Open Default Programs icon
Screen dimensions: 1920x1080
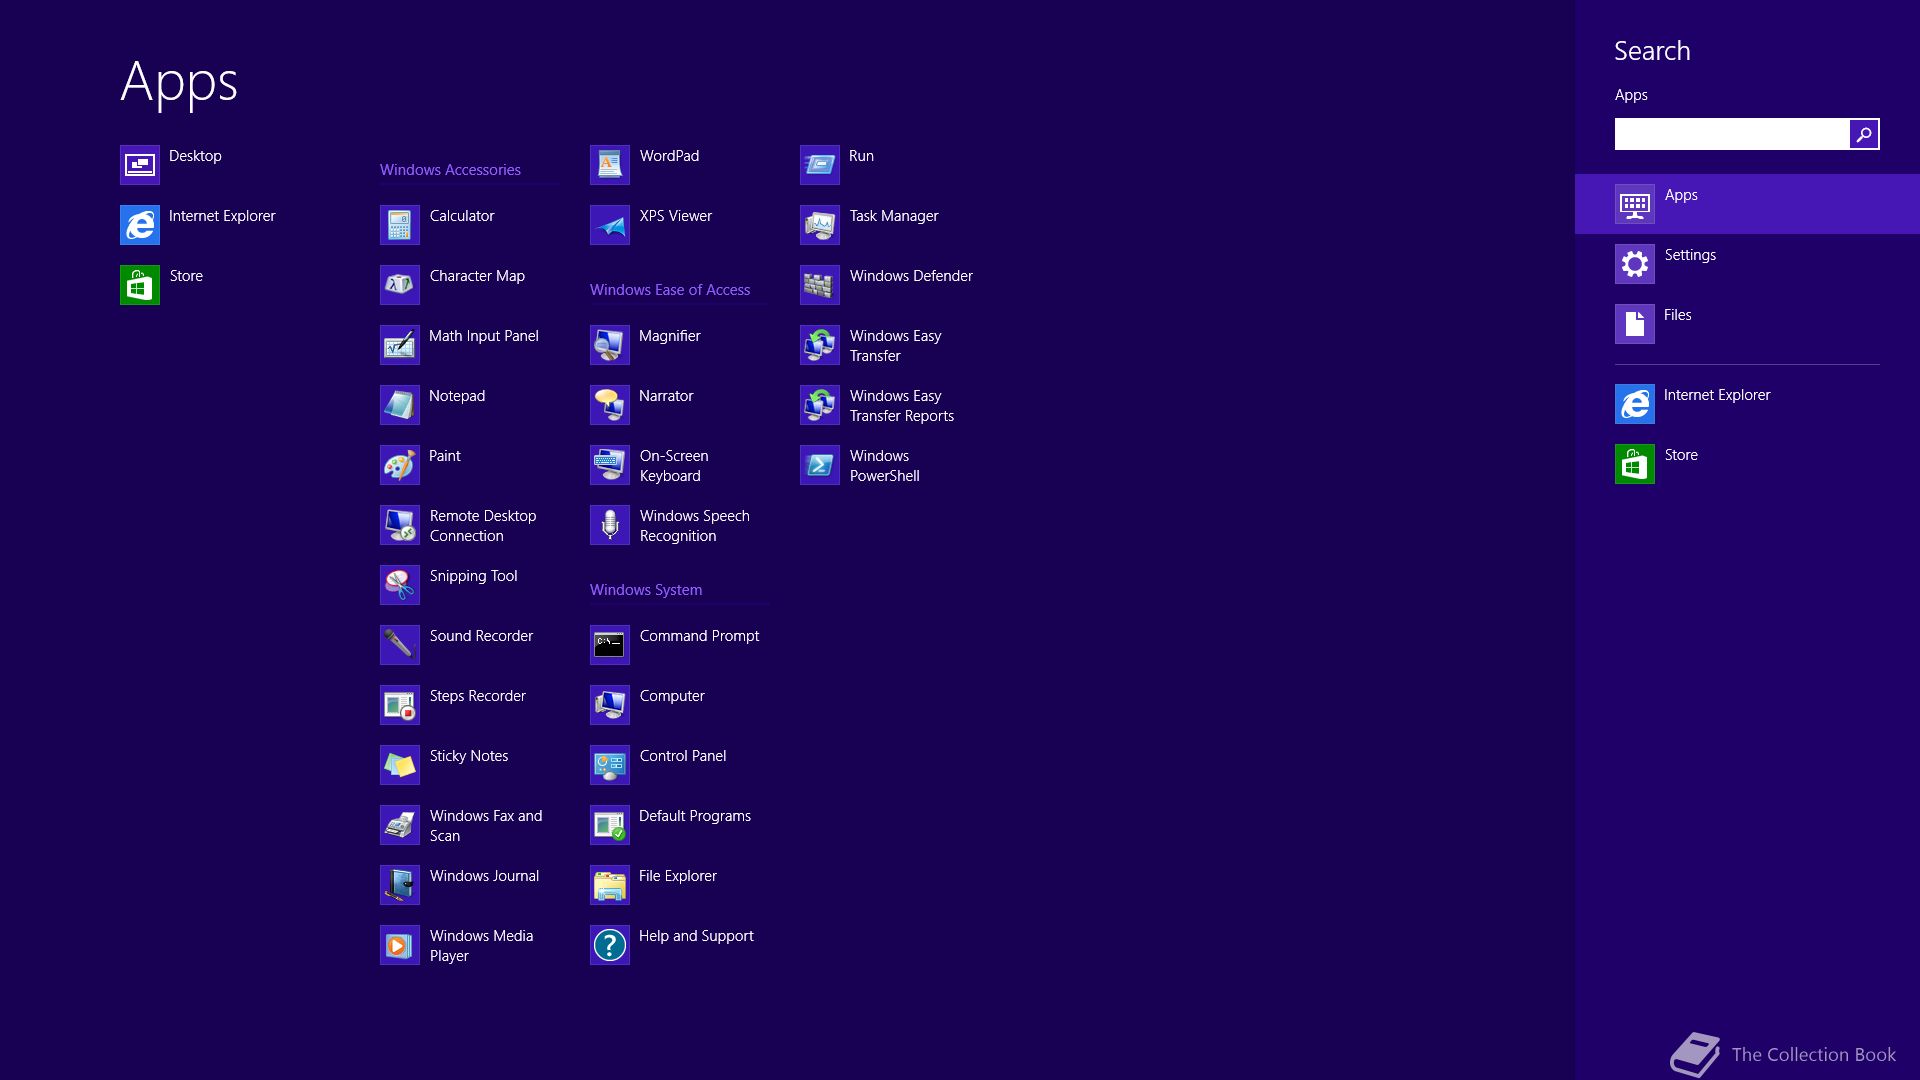pyautogui.click(x=610, y=825)
